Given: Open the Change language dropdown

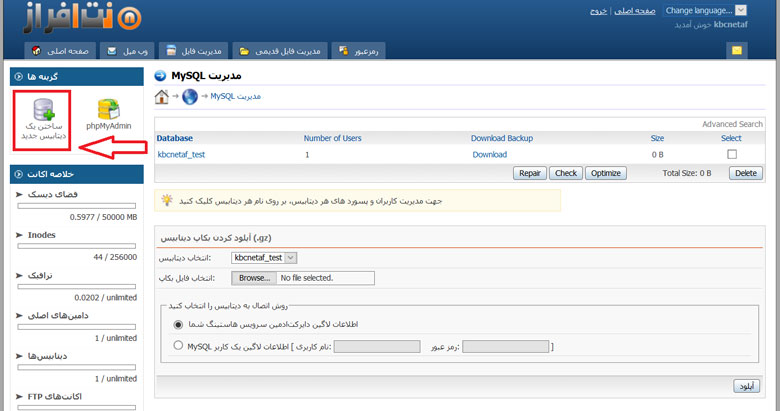Looking at the screenshot, I should pyautogui.click(x=705, y=10).
